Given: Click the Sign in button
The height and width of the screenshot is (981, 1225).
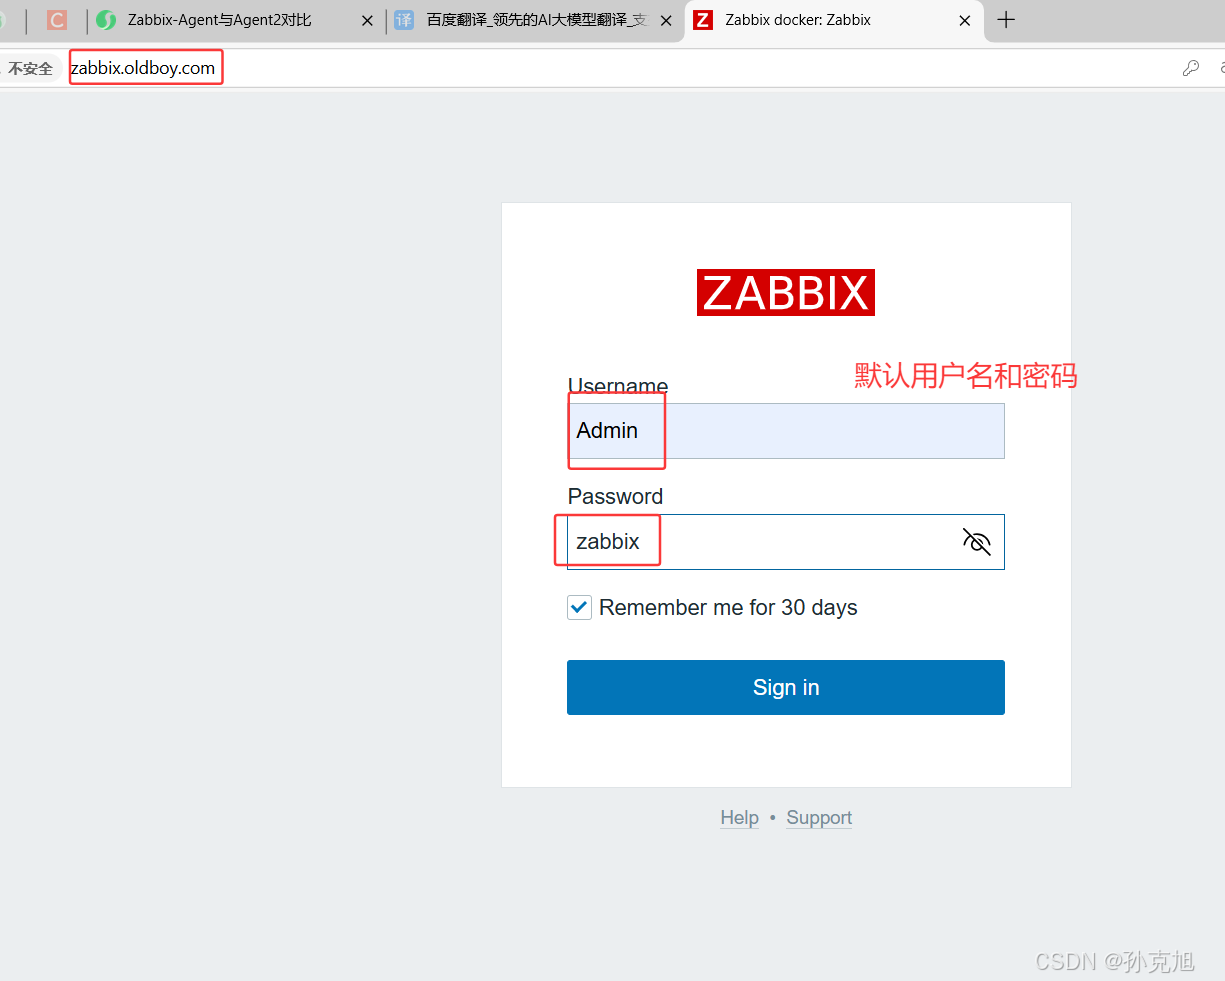Looking at the screenshot, I should point(785,687).
